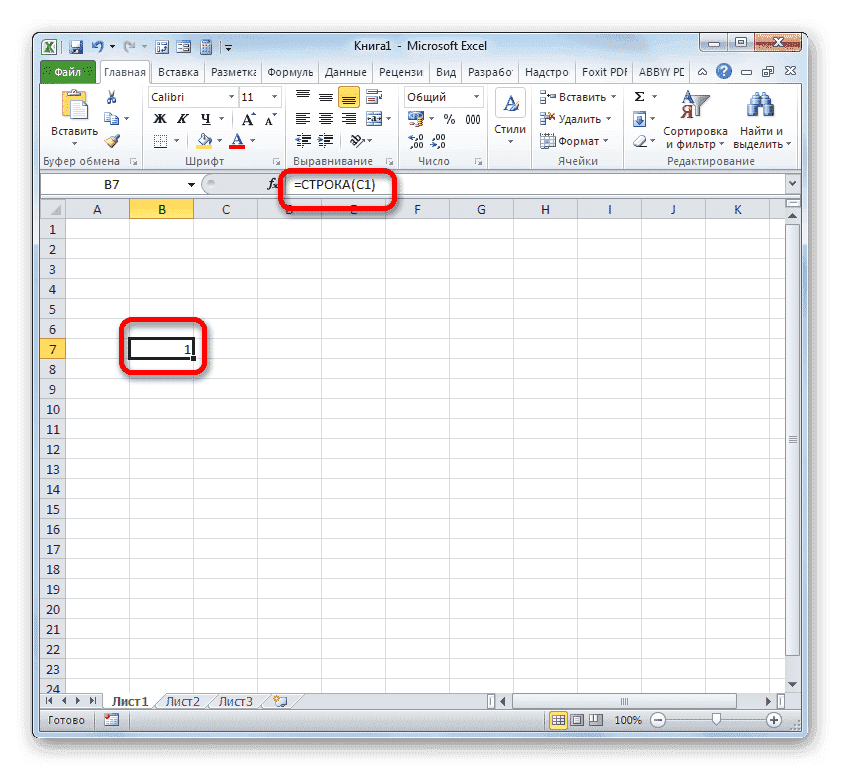Click the percent style icon
The height and width of the screenshot is (771, 841).
point(450,118)
